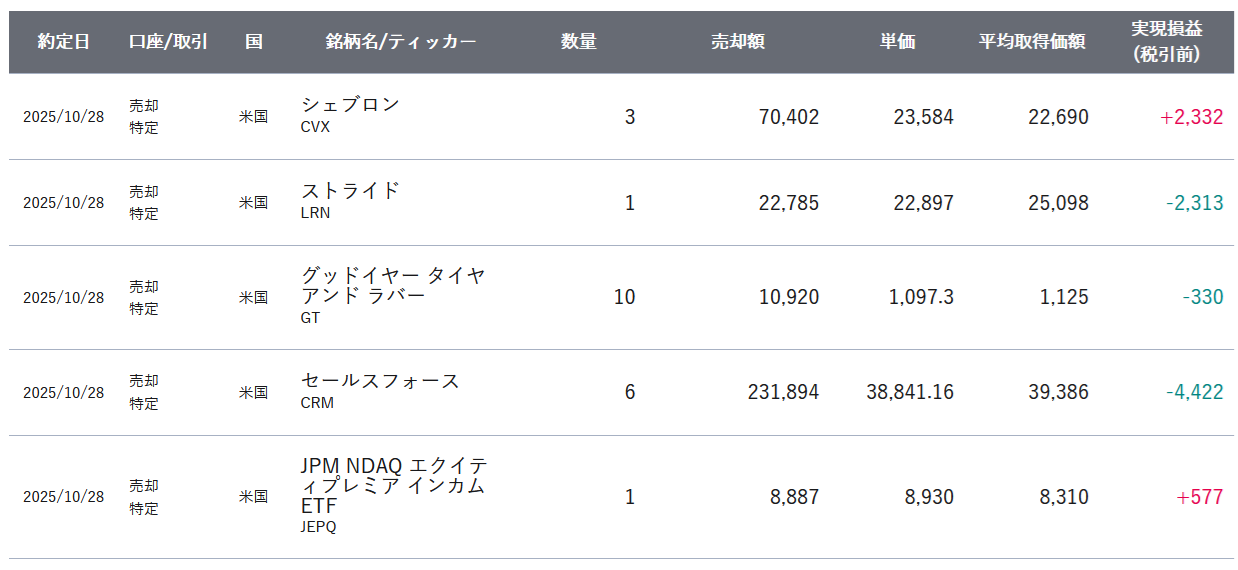
Task: Select the LRN ticker symbol
Action: [315, 213]
